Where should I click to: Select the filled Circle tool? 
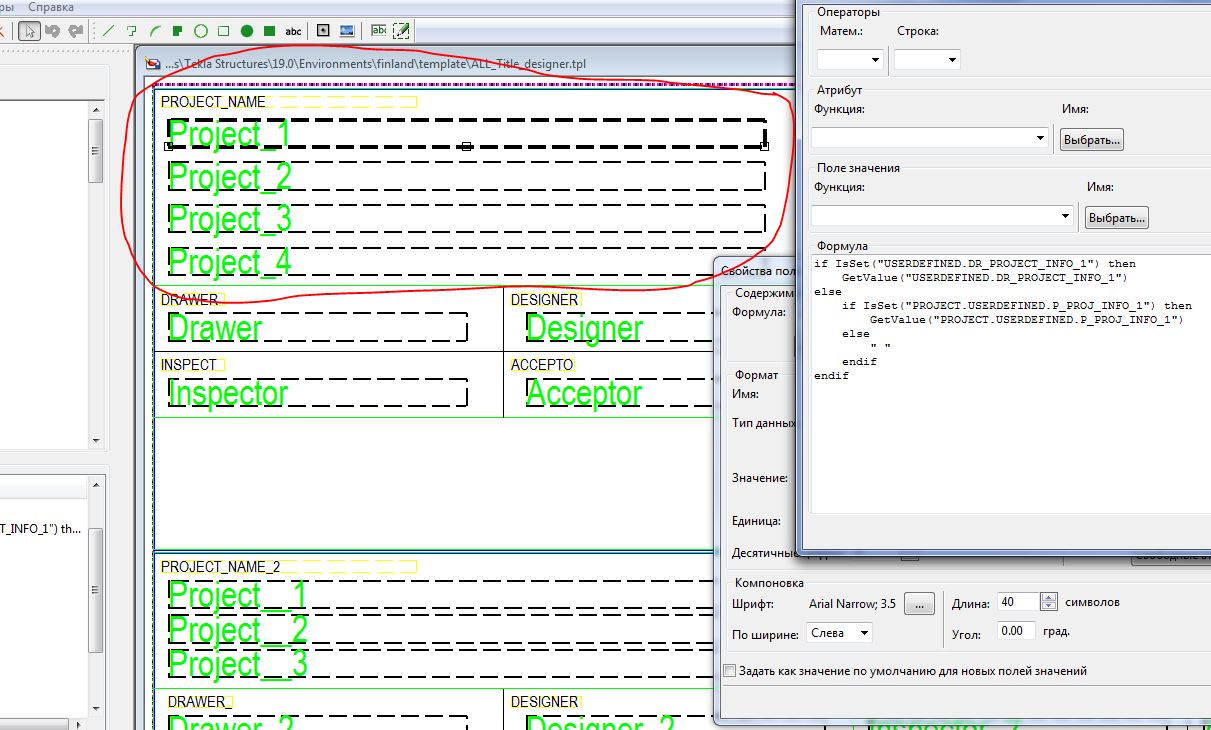point(247,31)
